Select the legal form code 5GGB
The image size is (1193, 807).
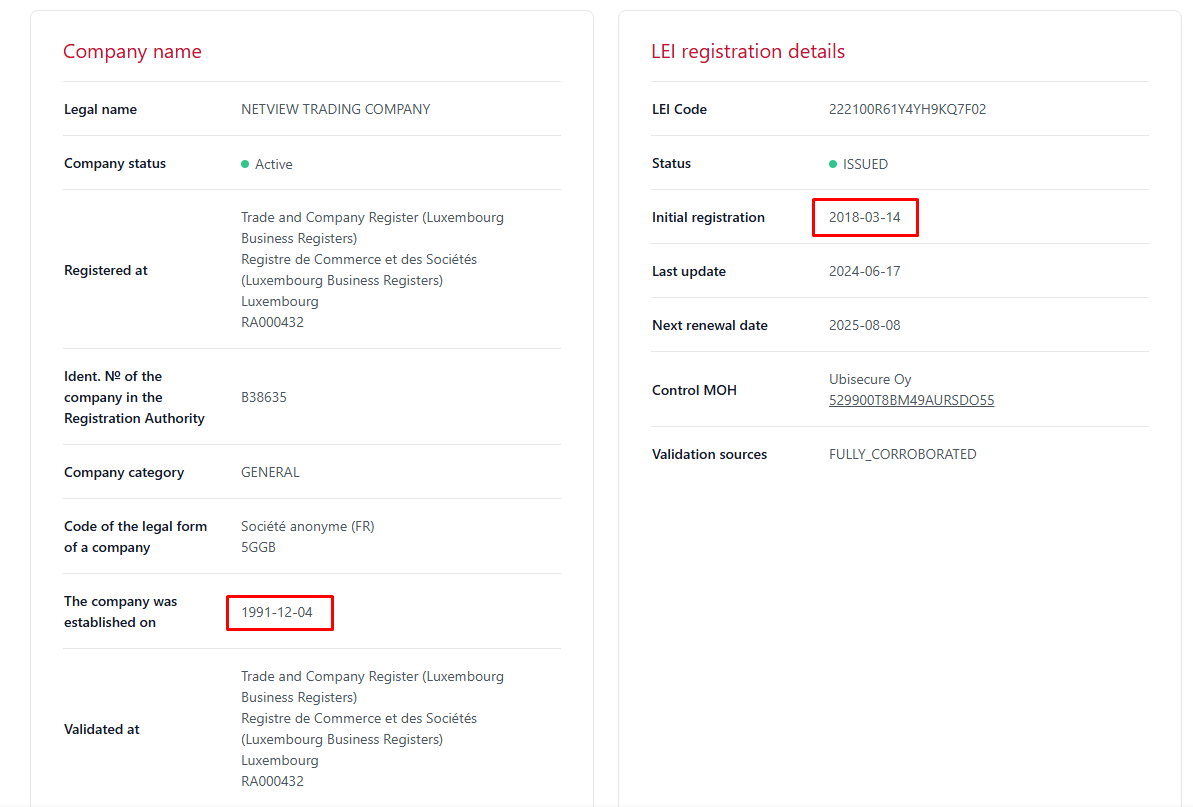(x=258, y=548)
